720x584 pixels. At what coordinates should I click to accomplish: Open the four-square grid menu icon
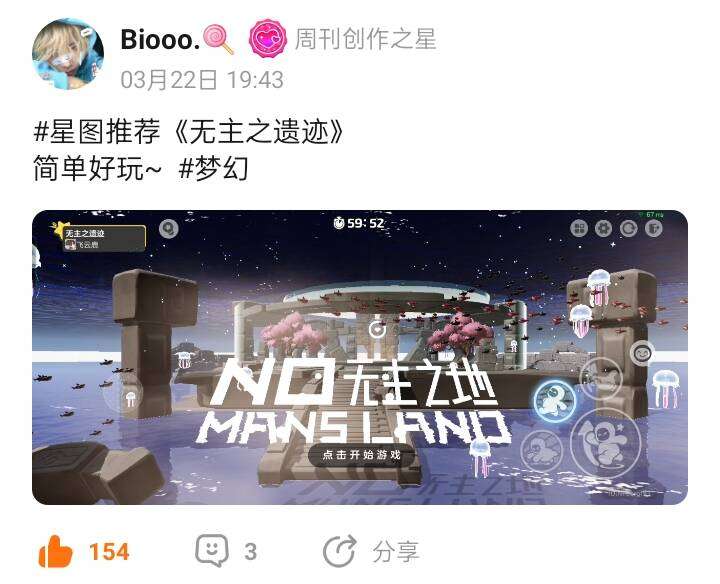[579, 228]
